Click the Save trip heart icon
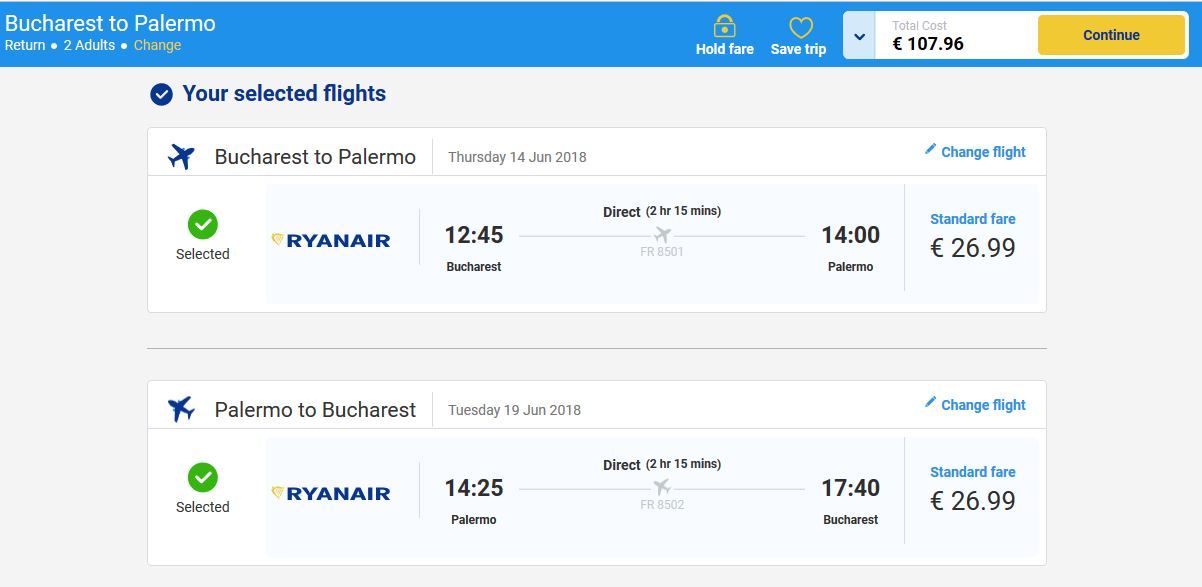This screenshot has width=1202, height=587. point(801,28)
